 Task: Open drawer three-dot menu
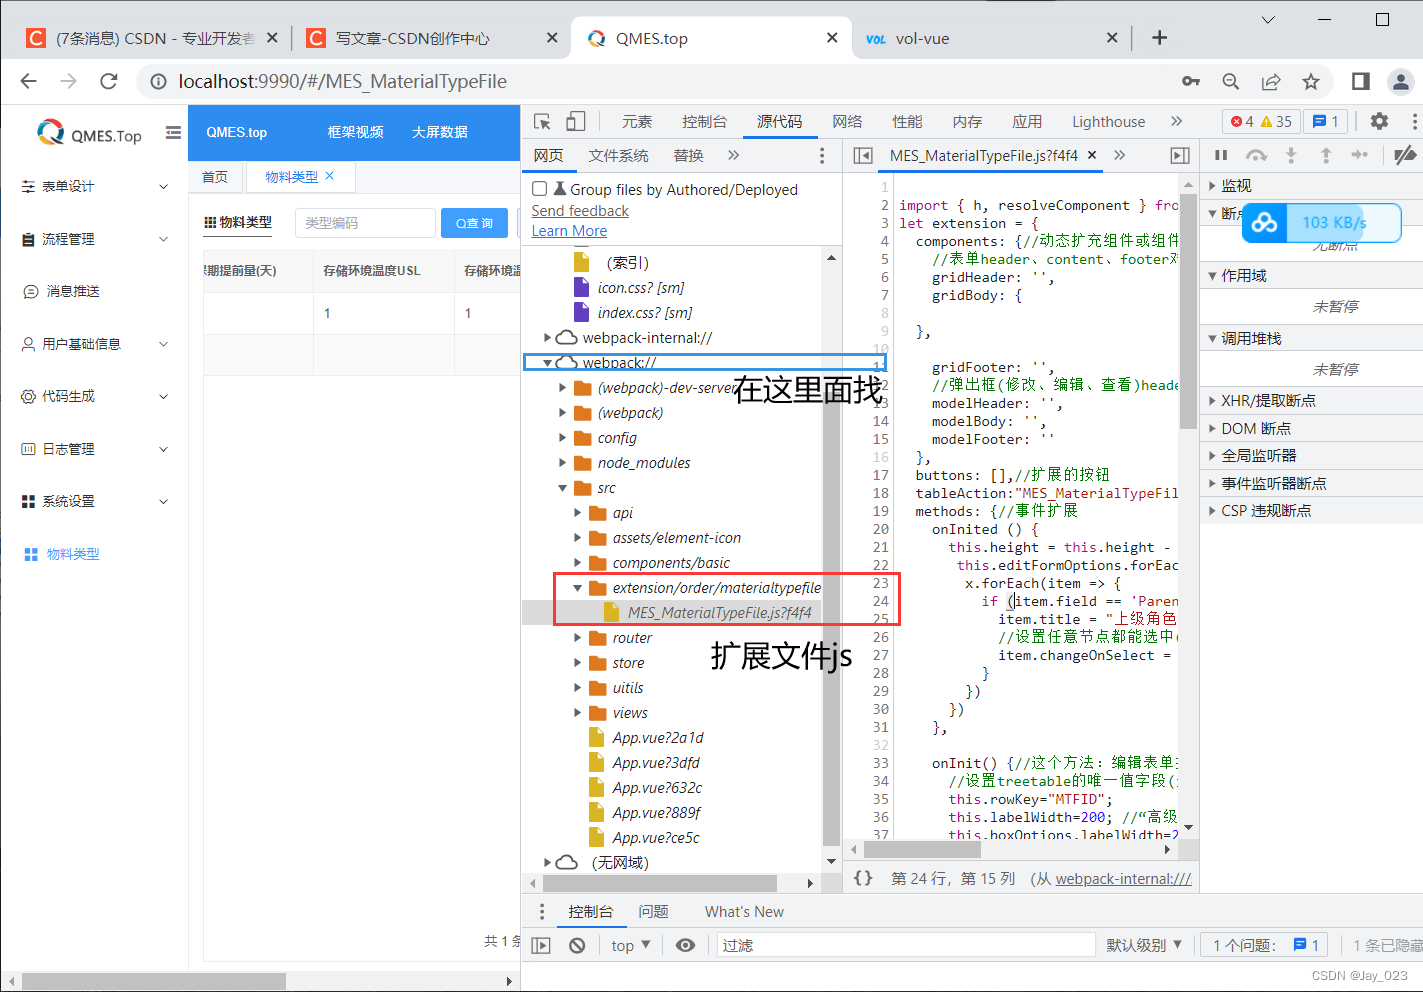(542, 912)
